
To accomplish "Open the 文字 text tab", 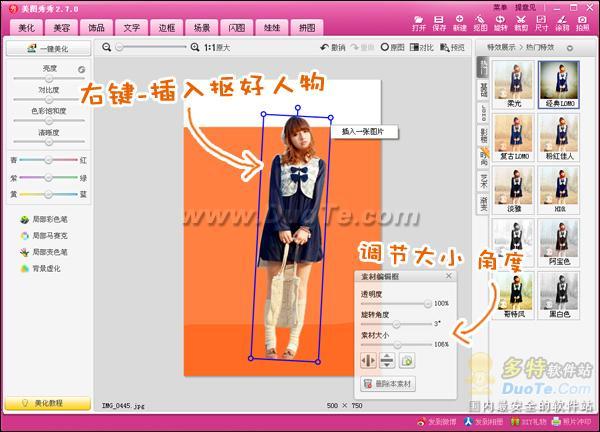I will 132,28.
